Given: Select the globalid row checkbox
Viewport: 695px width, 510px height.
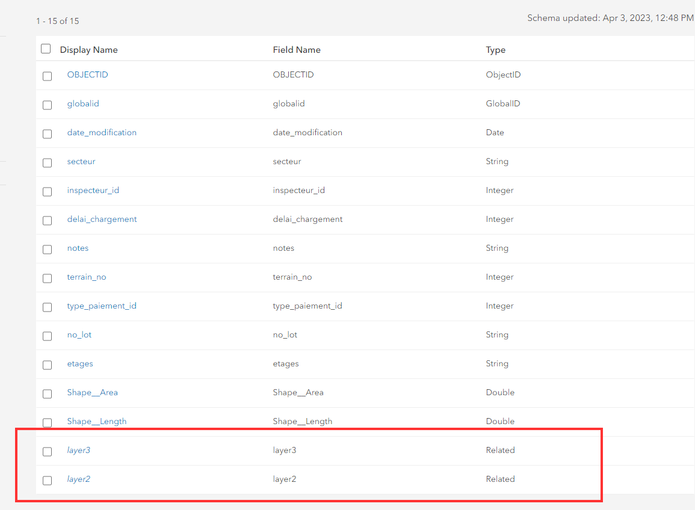Looking at the screenshot, I should [47, 105].
